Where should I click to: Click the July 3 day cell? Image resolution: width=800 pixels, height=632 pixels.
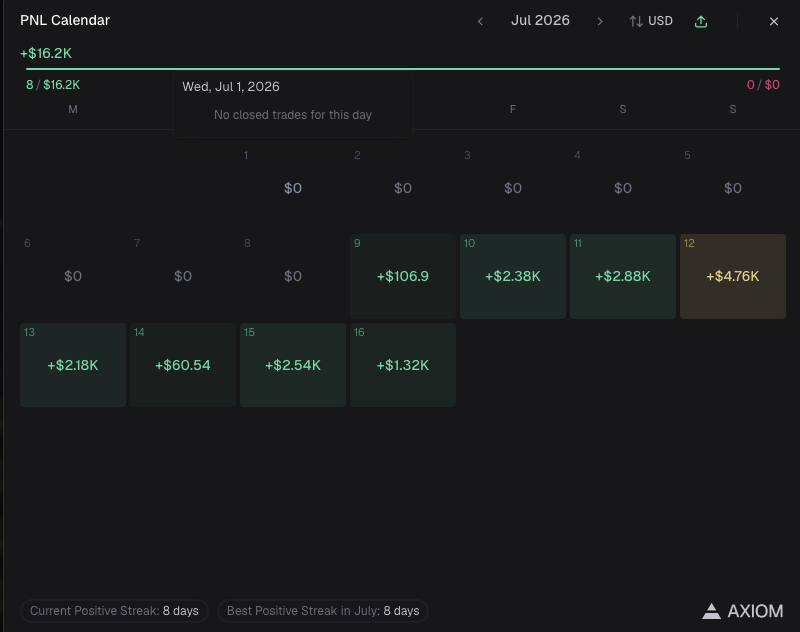[x=513, y=188]
